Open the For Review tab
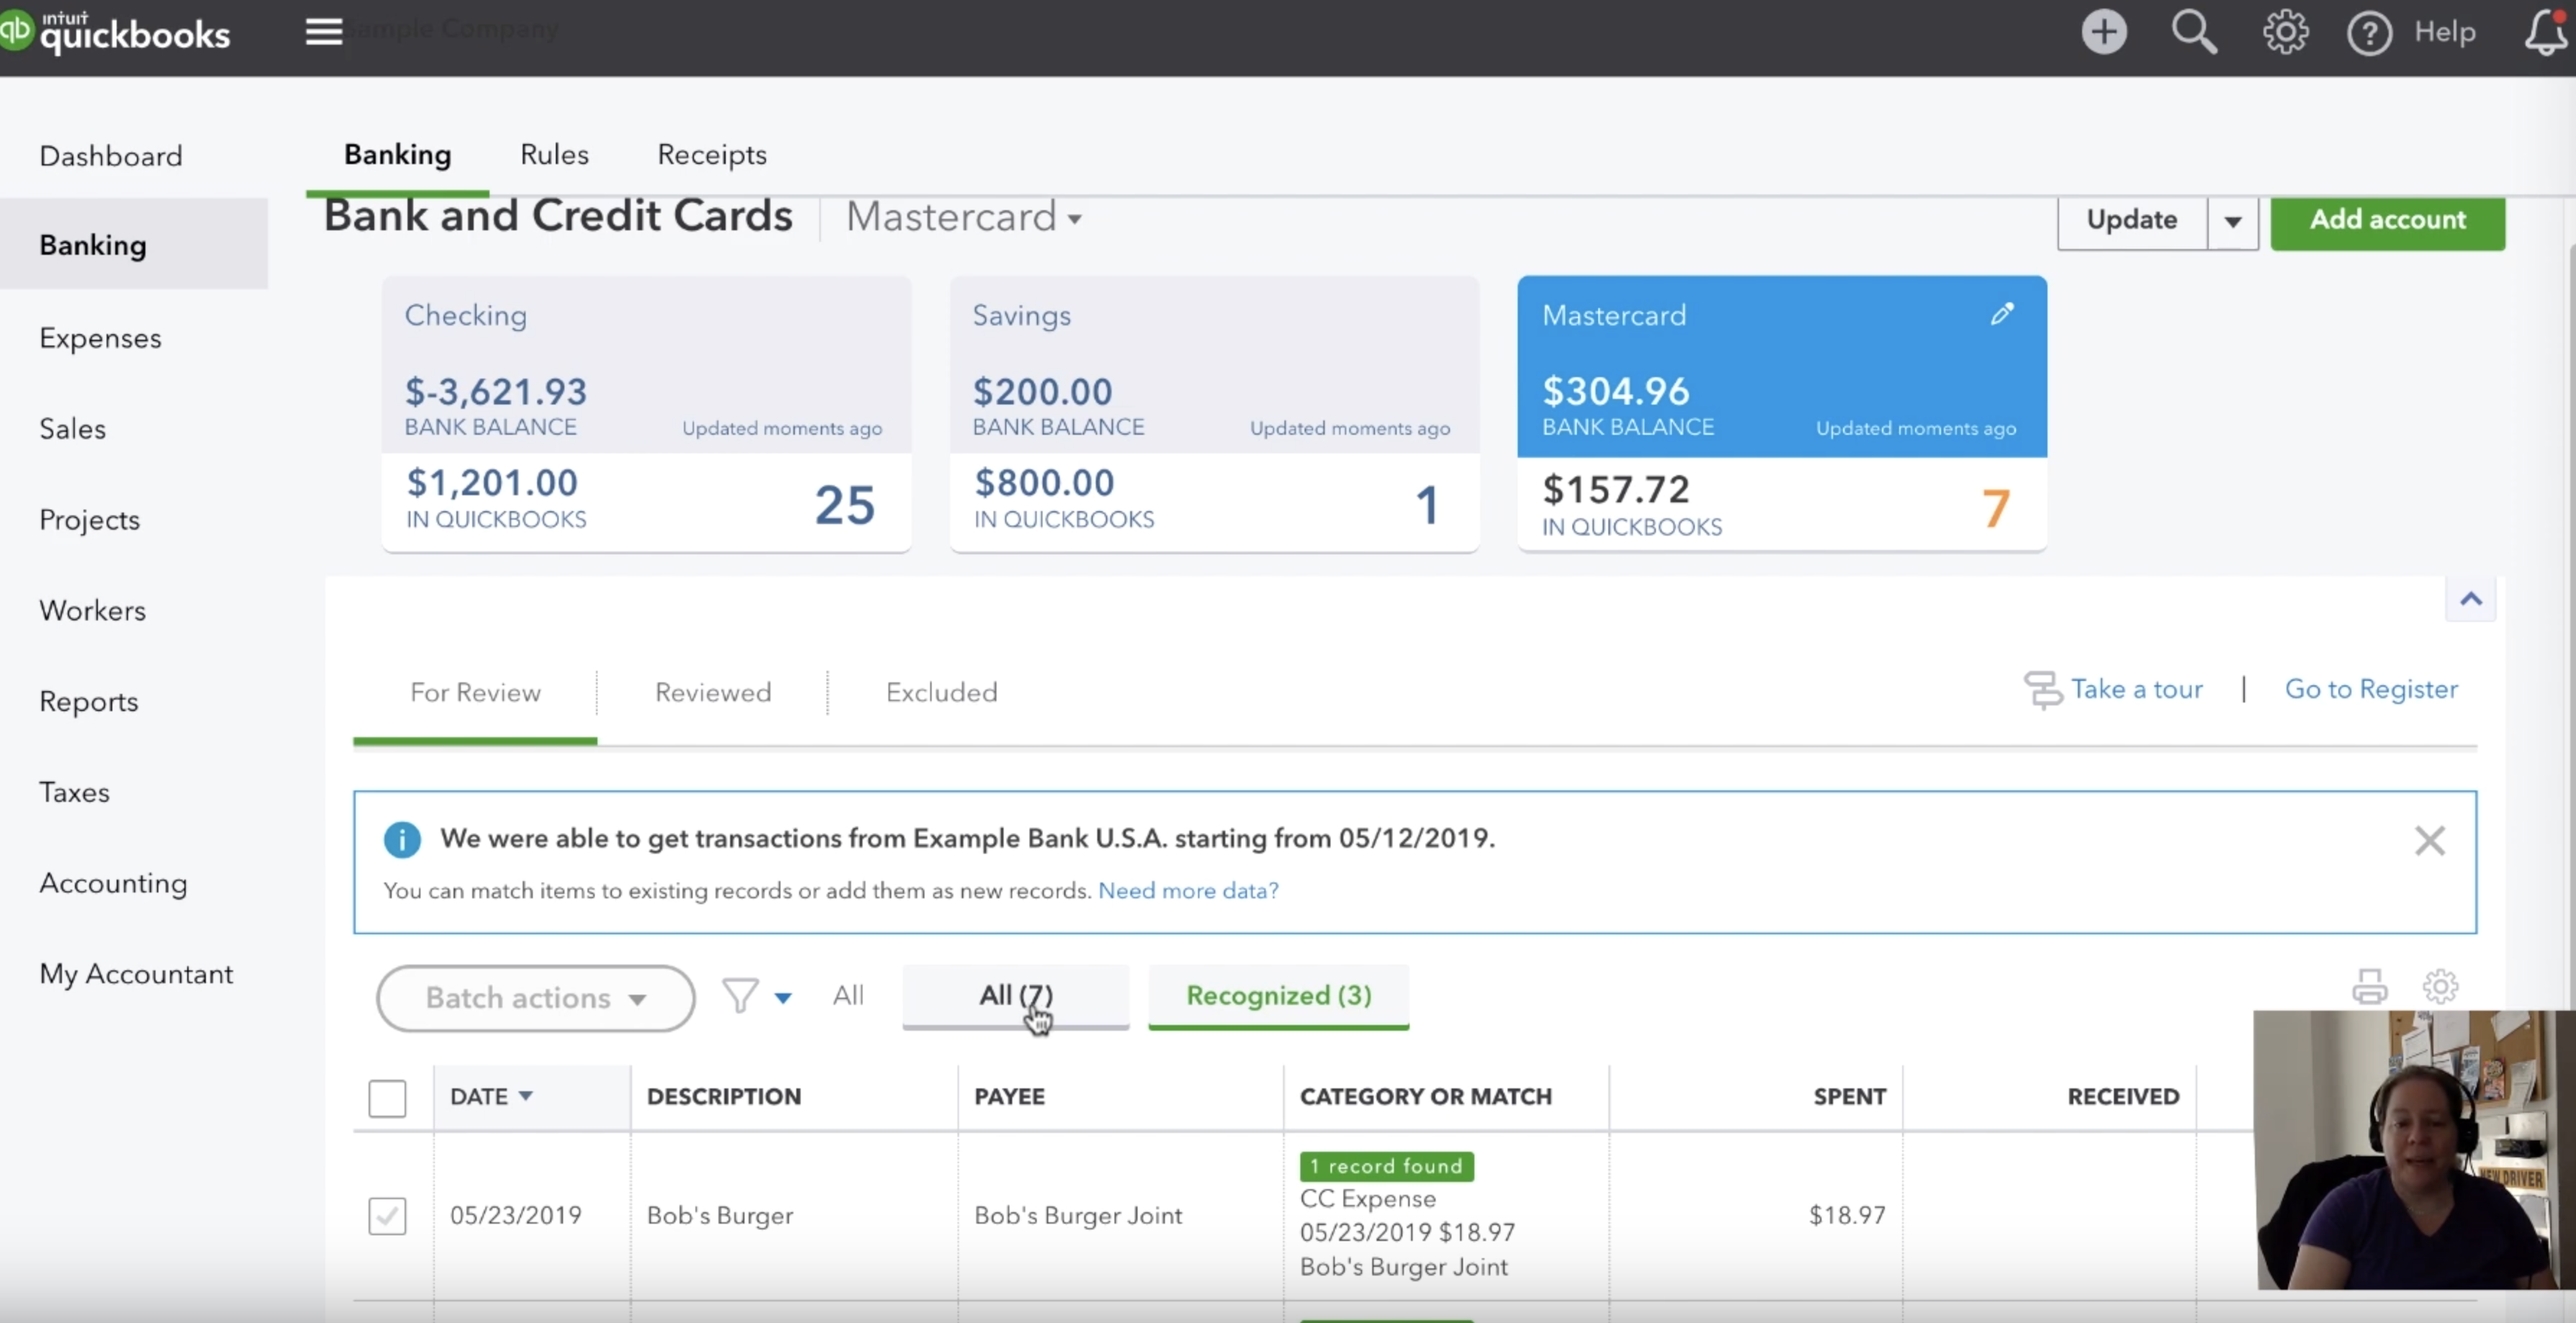The image size is (2576, 1323). (x=475, y=693)
